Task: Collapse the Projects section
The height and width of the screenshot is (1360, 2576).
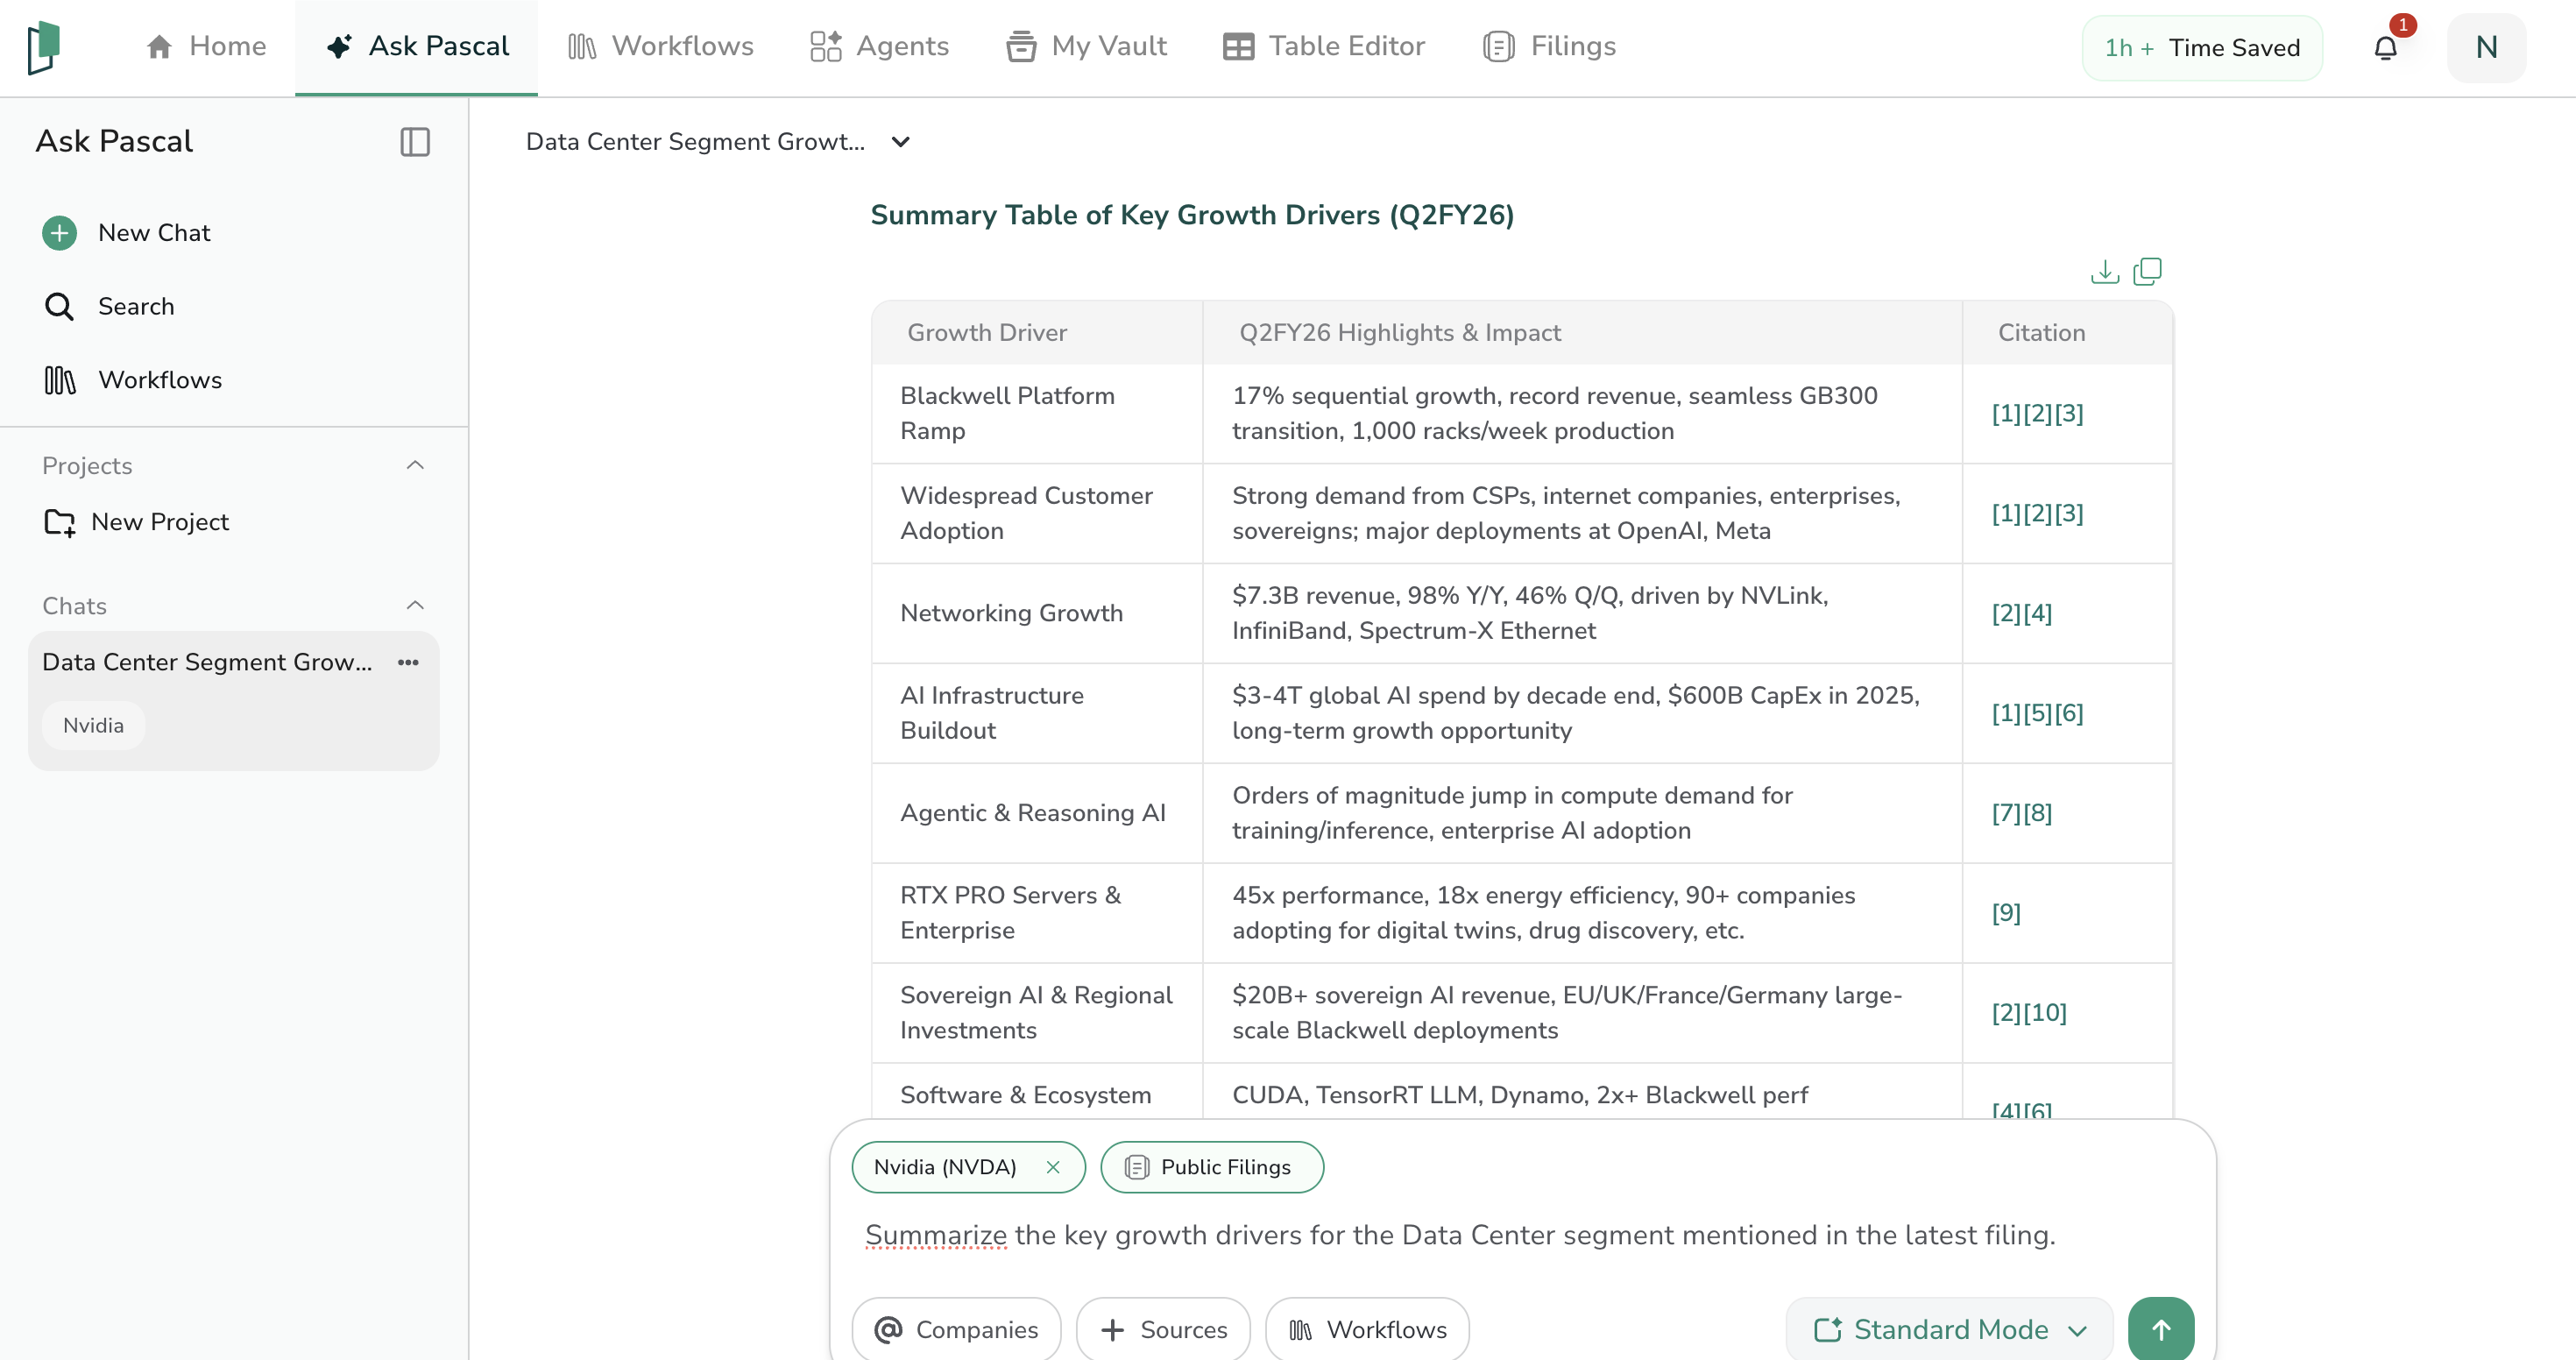Action: (x=415, y=466)
